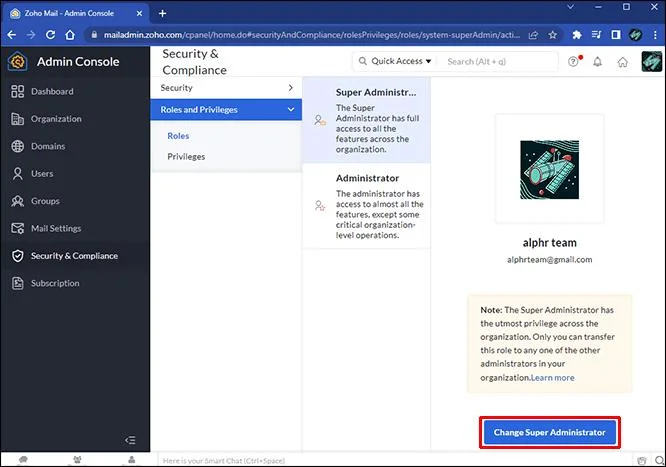Screen dimensions: 666x467
Task: Go back using browser back arrow
Action: (x=12, y=35)
